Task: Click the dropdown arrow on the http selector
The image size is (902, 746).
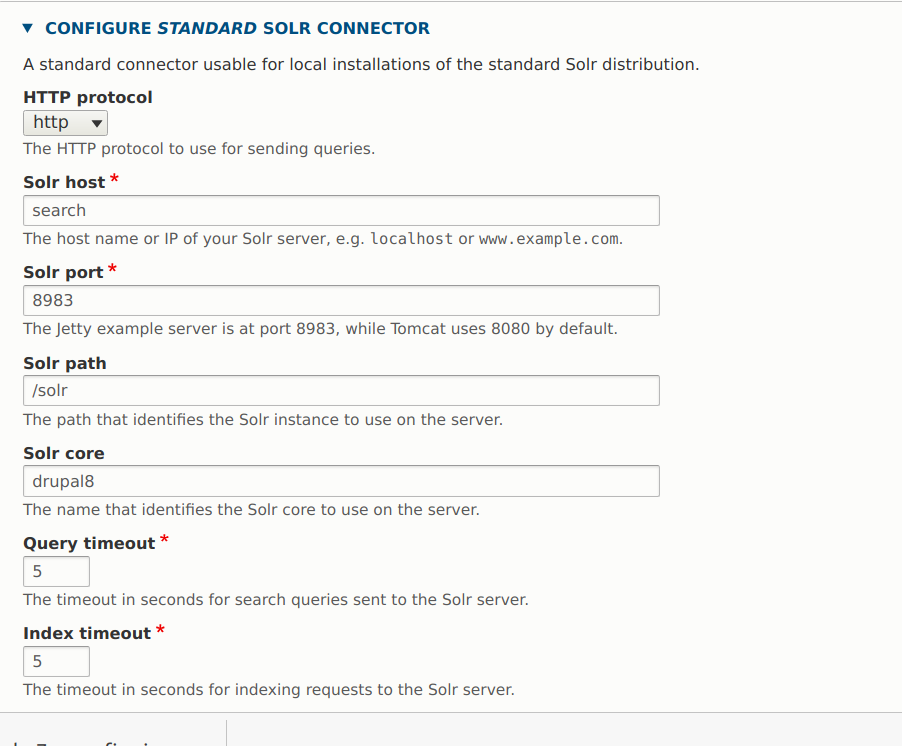Action: pyautogui.click(x=96, y=122)
